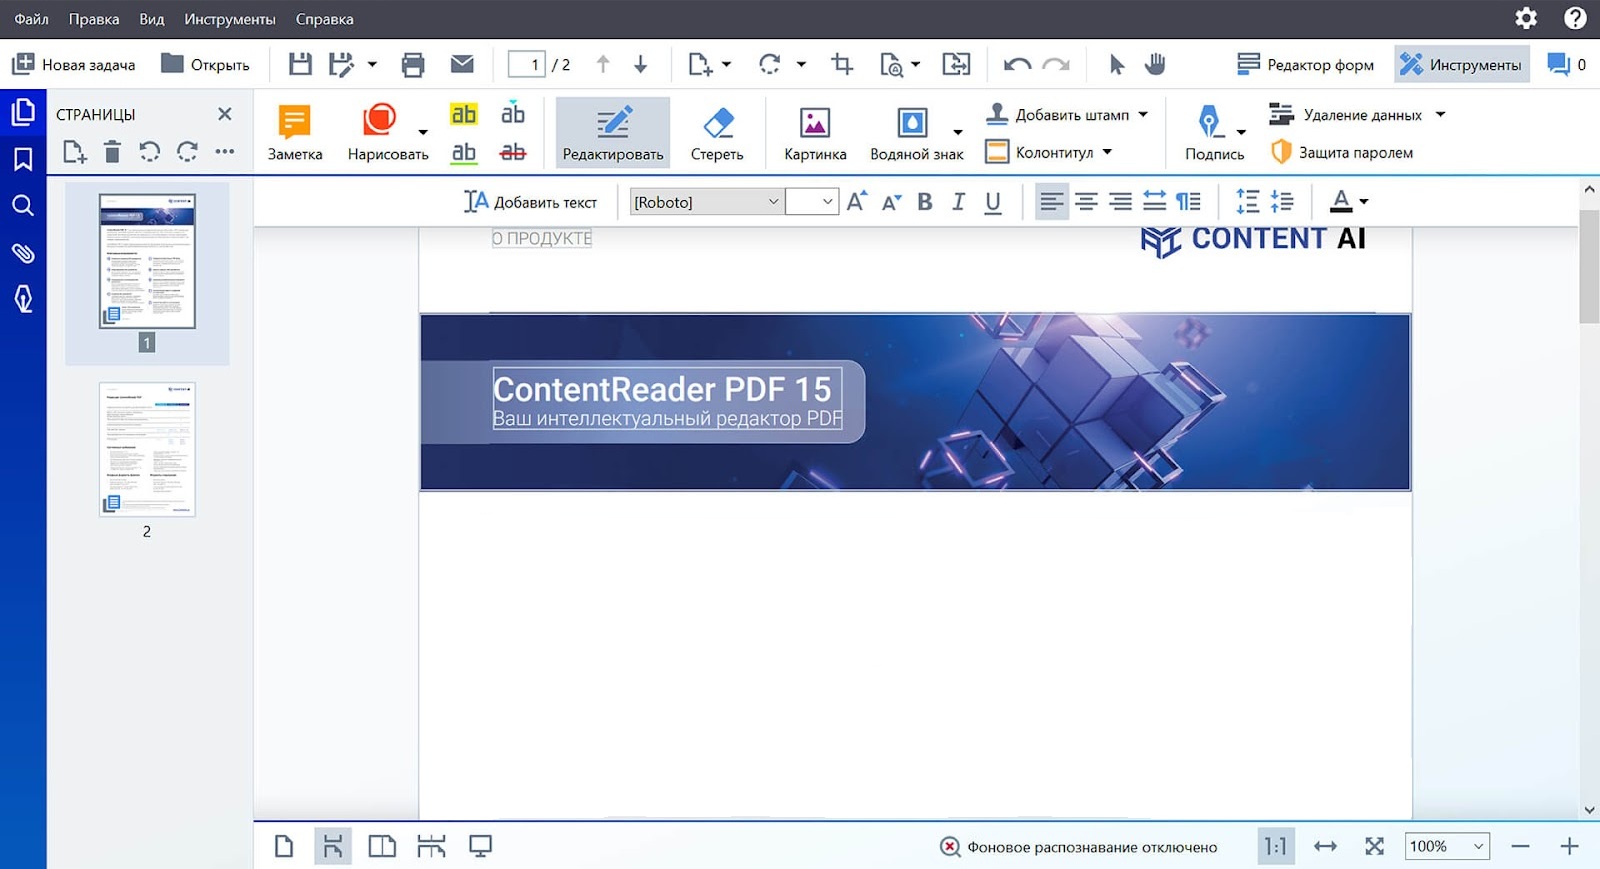Open the attachments paperclip panel

pyautogui.click(x=23, y=253)
